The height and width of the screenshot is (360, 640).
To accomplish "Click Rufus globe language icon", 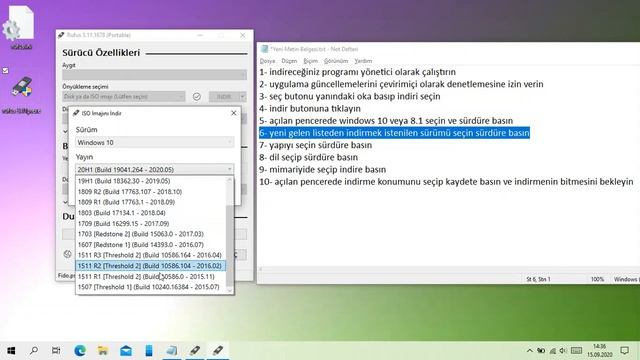I will [x=68, y=254].
